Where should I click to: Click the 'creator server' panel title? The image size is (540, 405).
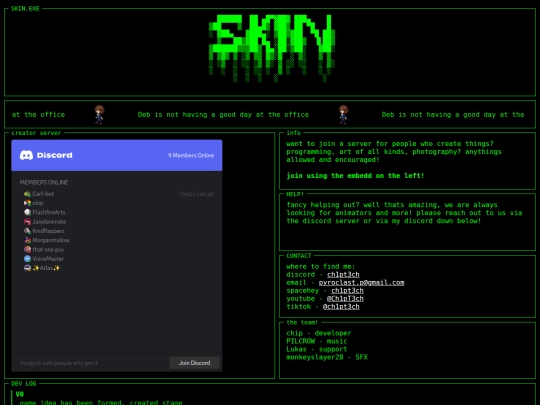[36, 133]
